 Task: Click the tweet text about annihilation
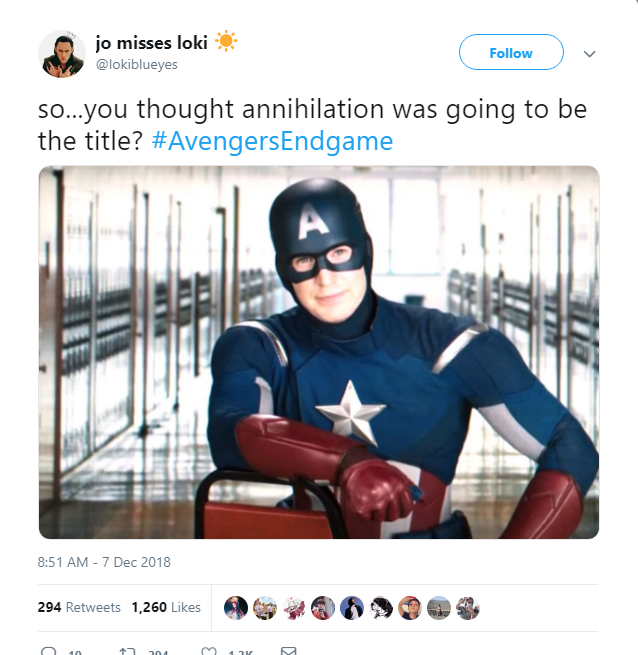pyautogui.click(x=312, y=125)
